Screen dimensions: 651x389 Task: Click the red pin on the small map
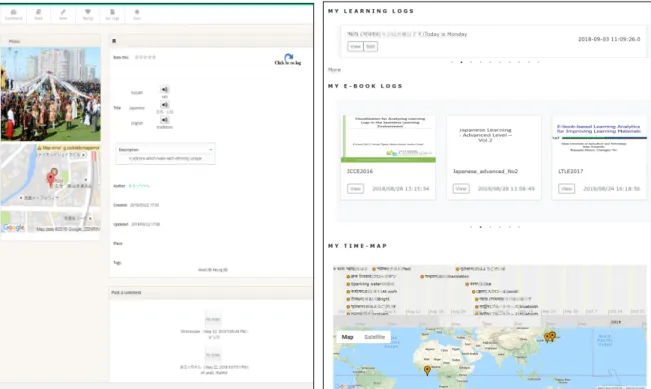click(51, 179)
